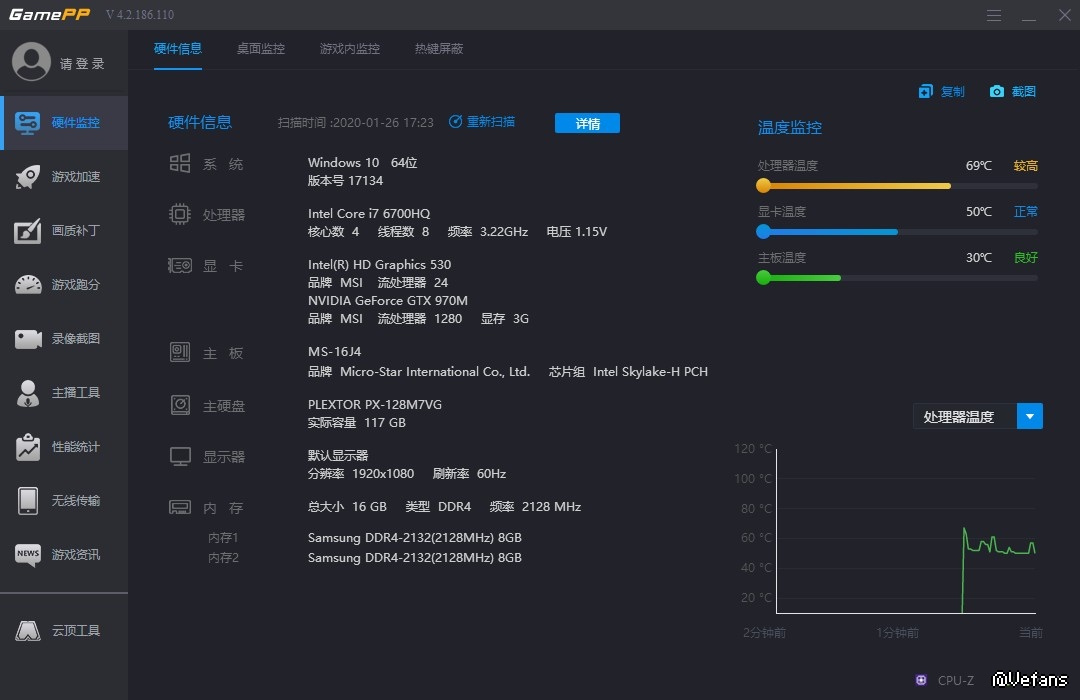Click the user avatar to log in

coord(31,62)
